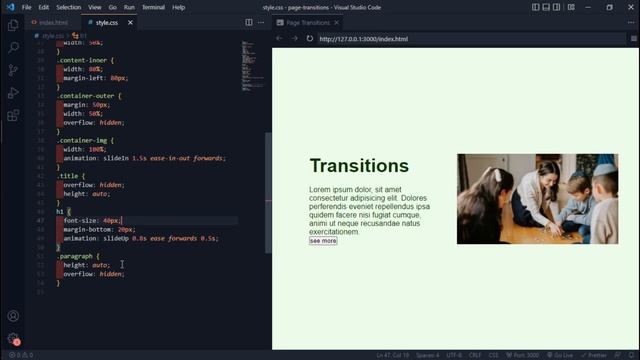Change the CRLF line ending setting

point(475,355)
